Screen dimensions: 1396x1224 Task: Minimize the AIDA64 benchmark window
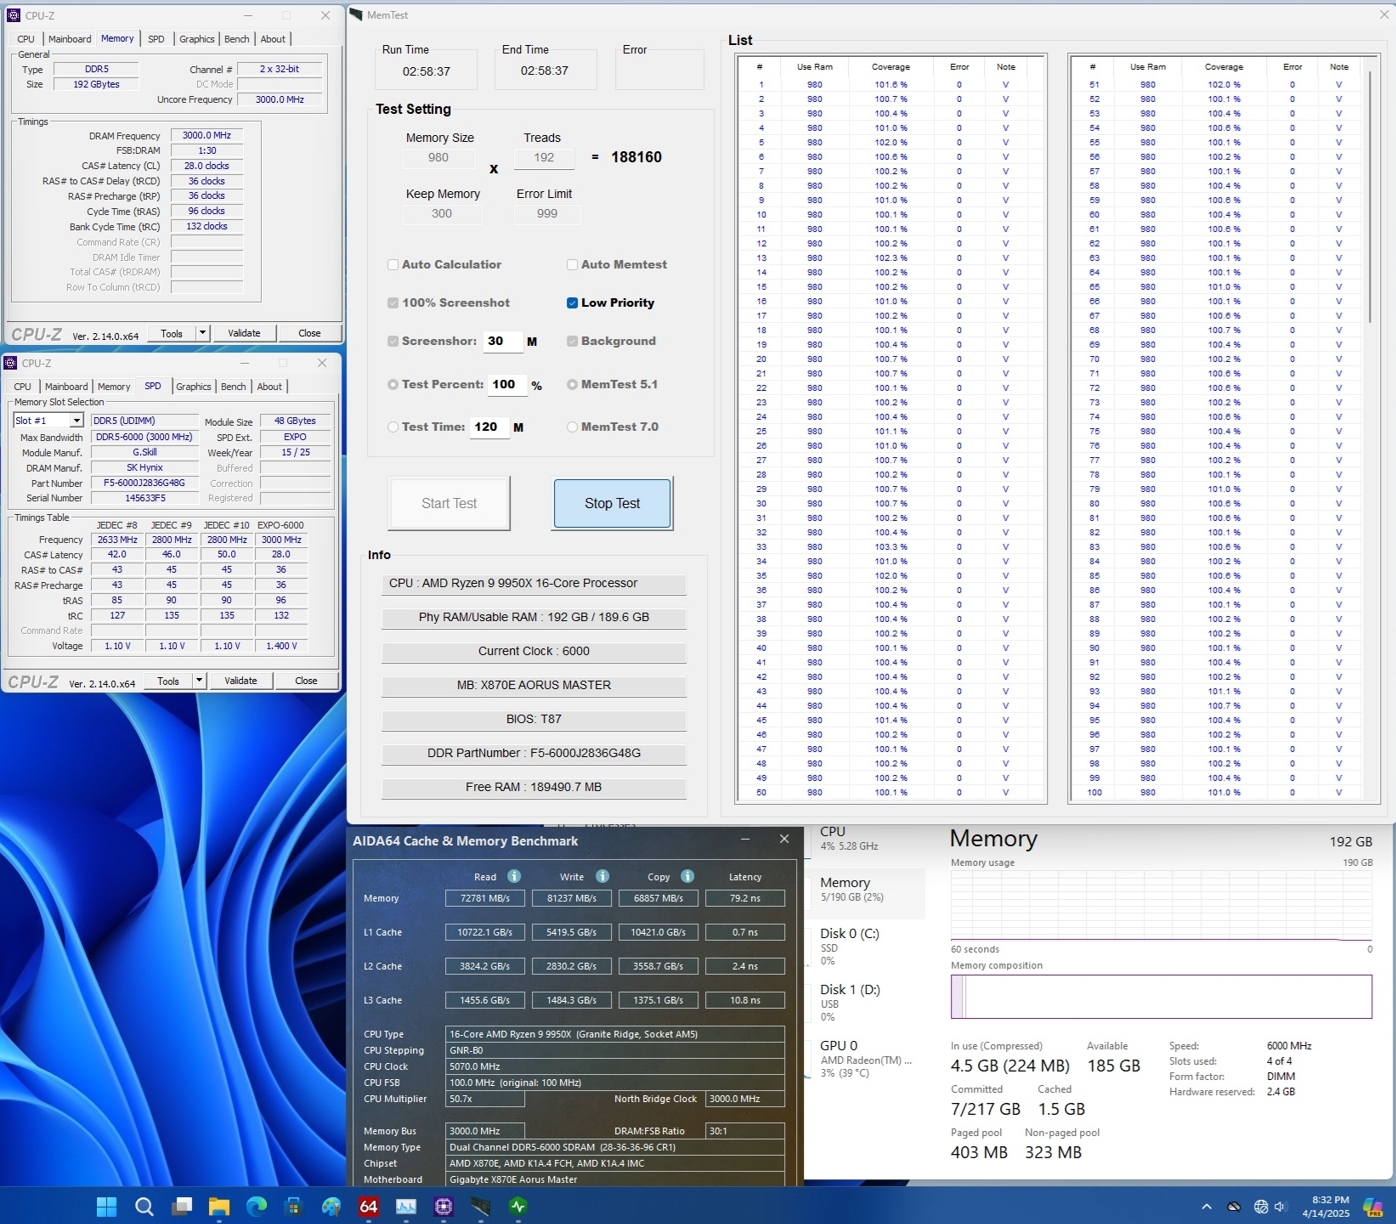[x=745, y=839]
